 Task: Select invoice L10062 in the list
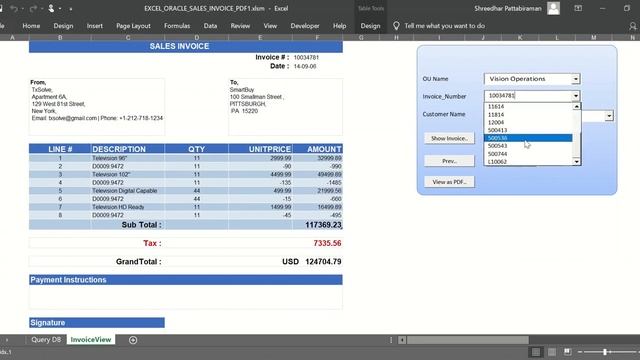[x=528, y=162]
